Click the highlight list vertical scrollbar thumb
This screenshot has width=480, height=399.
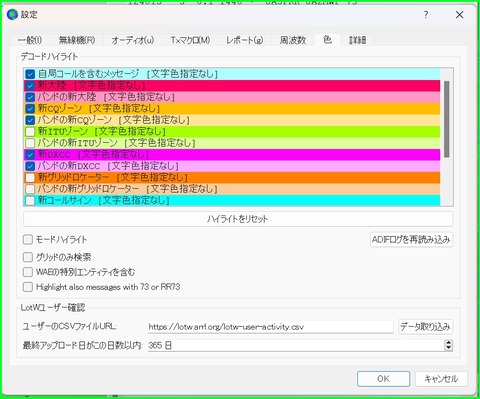[x=447, y=119]
